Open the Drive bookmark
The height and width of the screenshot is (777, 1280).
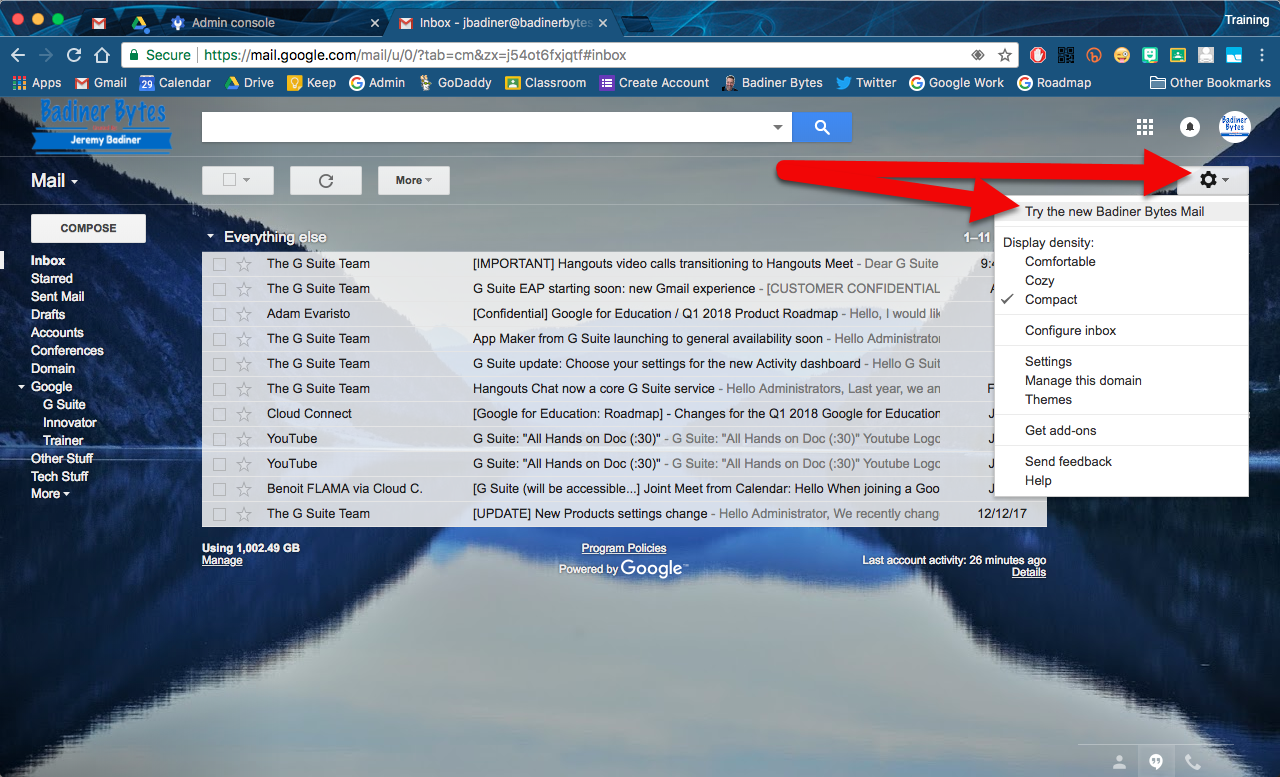pyautogui.click(x=249, y=83)
